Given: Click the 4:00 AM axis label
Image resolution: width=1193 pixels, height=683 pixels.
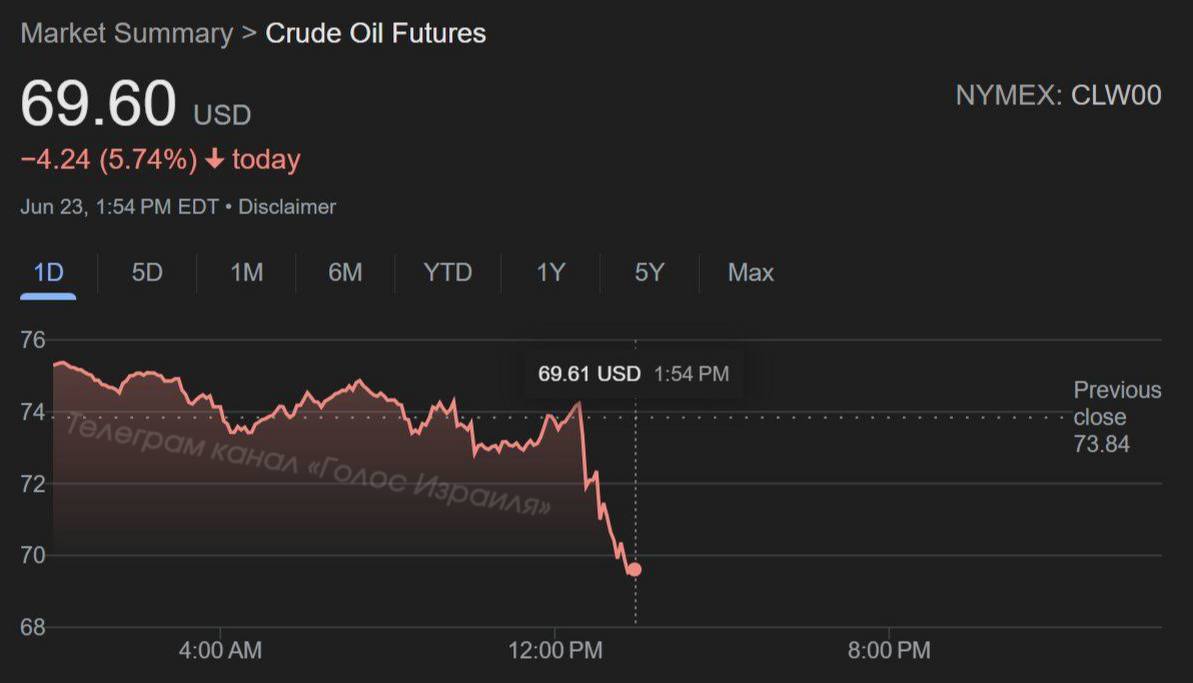Looking at the screenshot, I should pyautogui.click(x=220, y=651).
